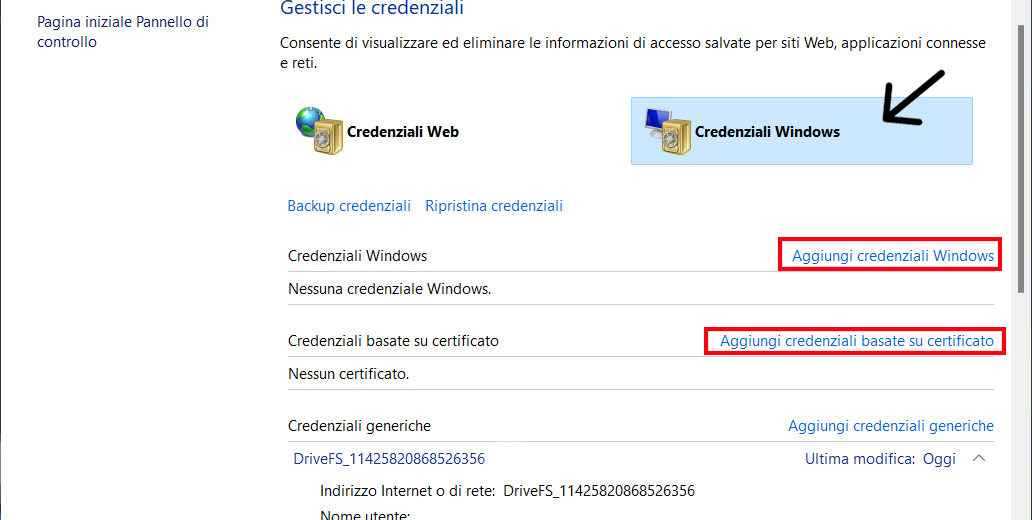The width and height of the screenshot is (1032, 520).
Task: Go to Pagina iniziale Pannello di controllo
Action: (123, 32)
